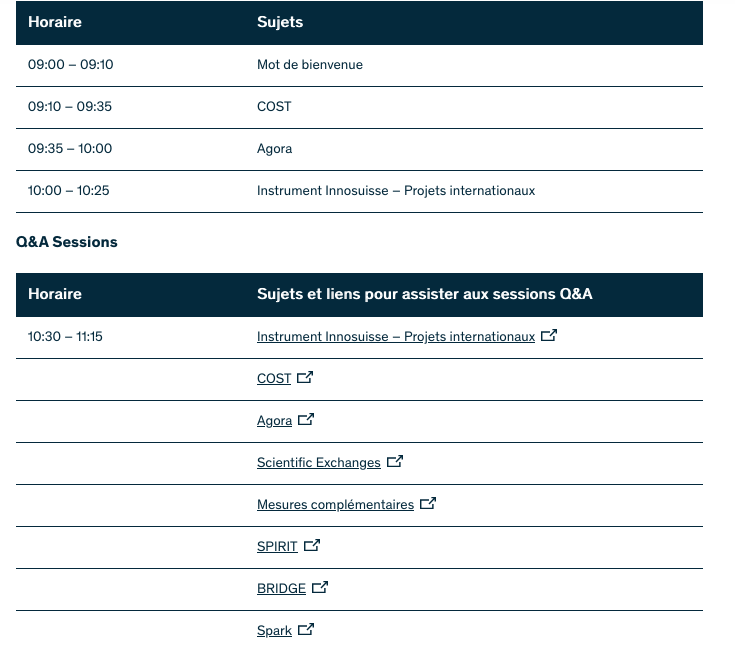Click external-link icon beside Mesures complémentaires
Screen dimensions: 735x647
pyautogui.click(x=428, y=504)
